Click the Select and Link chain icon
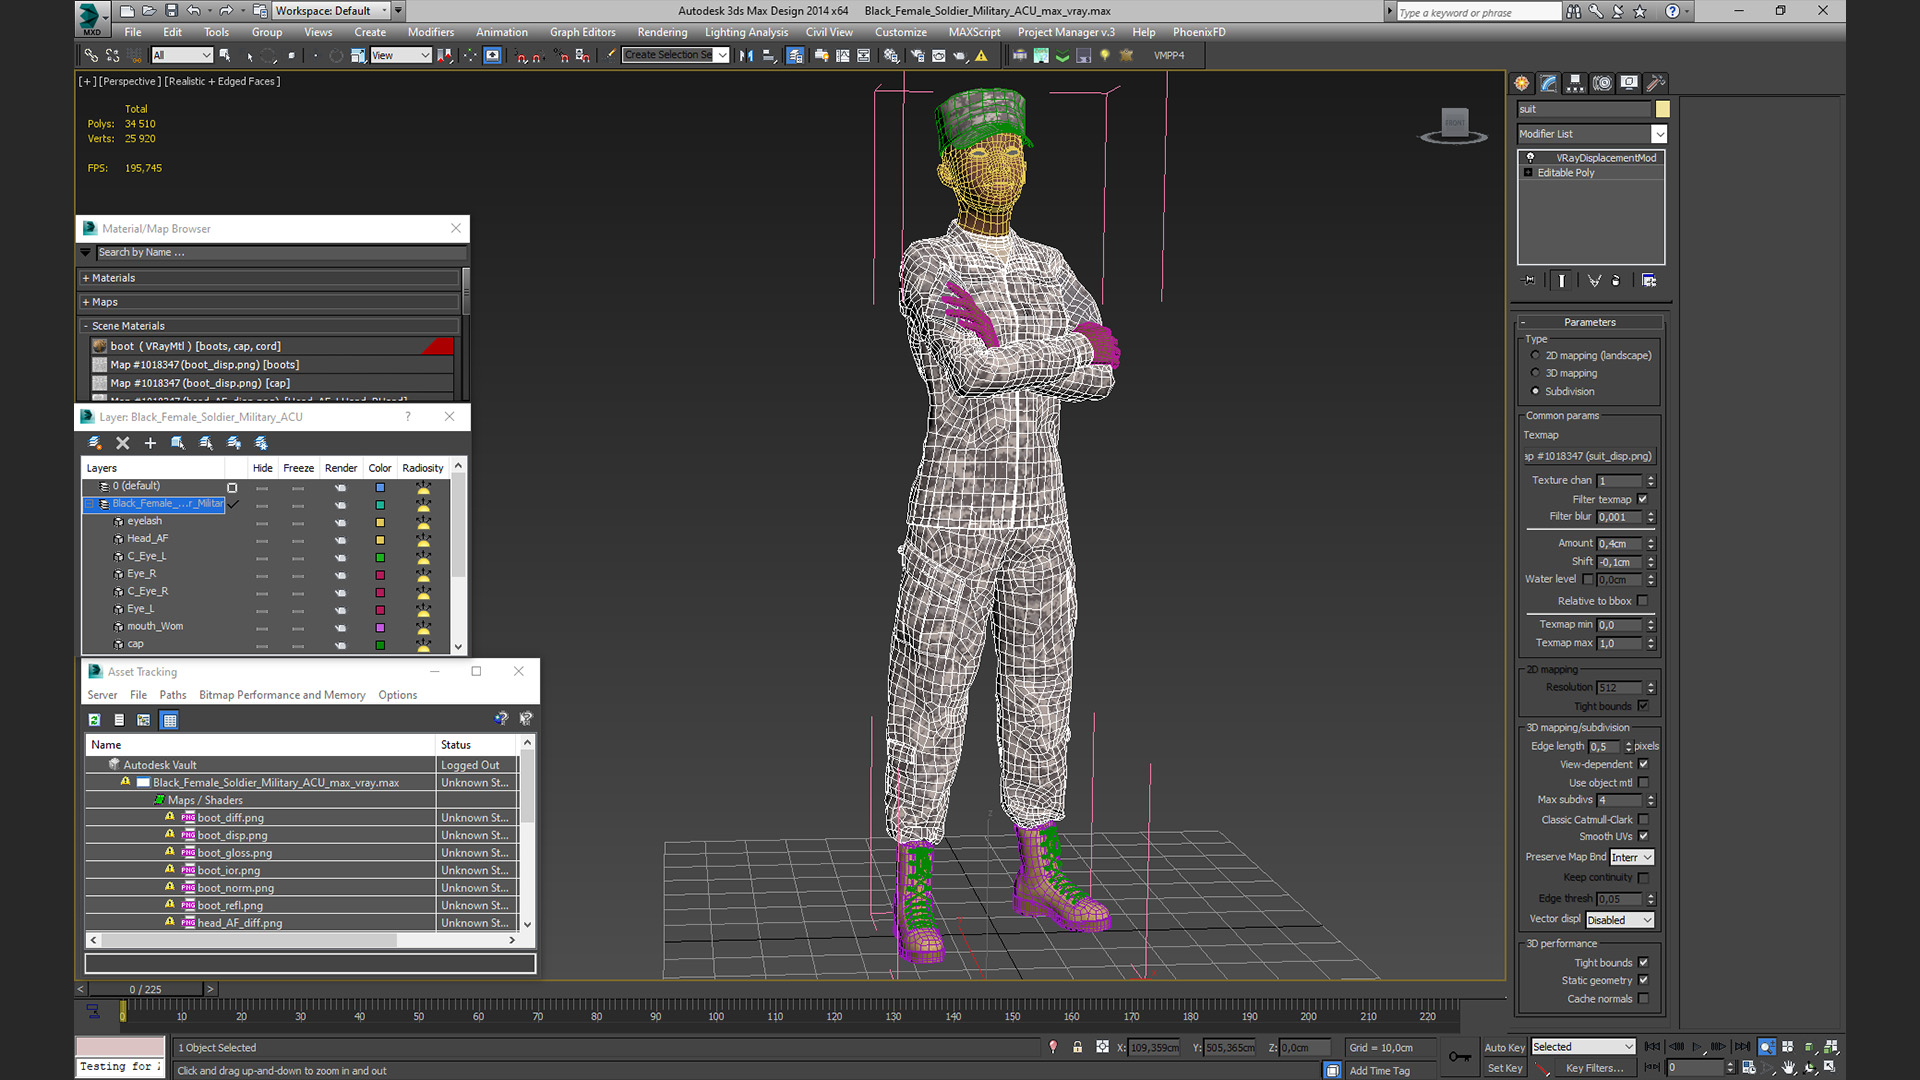The width and height of the screenshot is (1920, 1080). click(x=91, y=56)
